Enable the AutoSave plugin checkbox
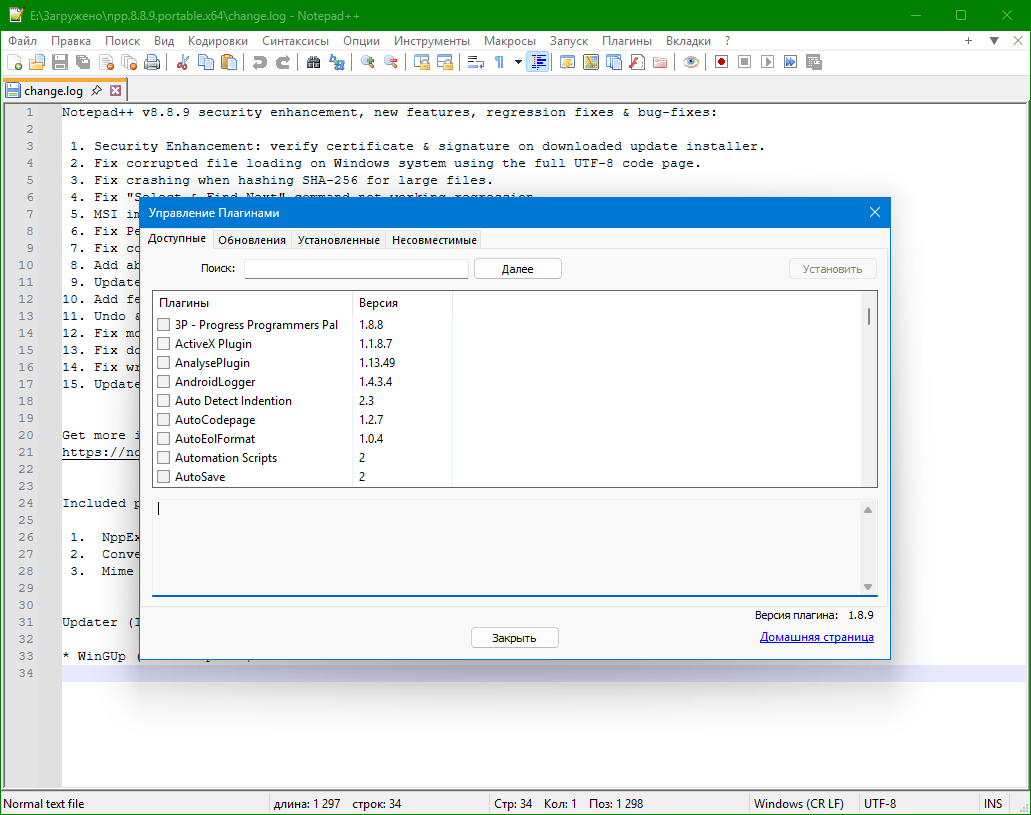 click(164, 477)
